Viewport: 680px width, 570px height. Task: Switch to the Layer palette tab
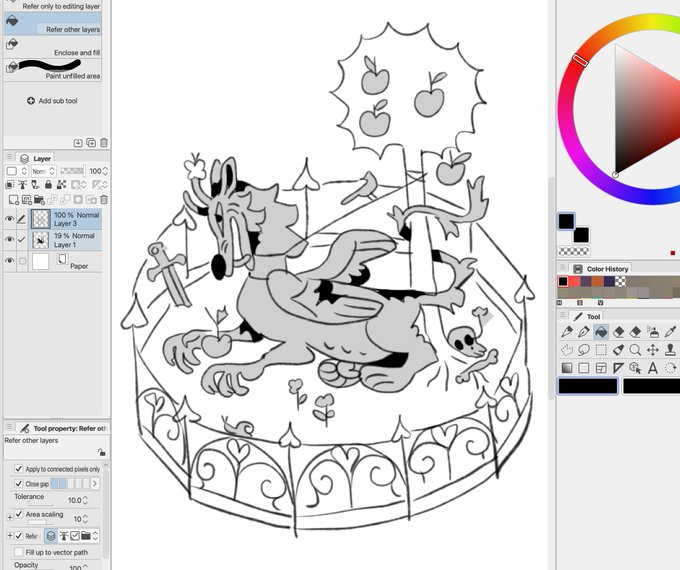click(x=36, y=158)
